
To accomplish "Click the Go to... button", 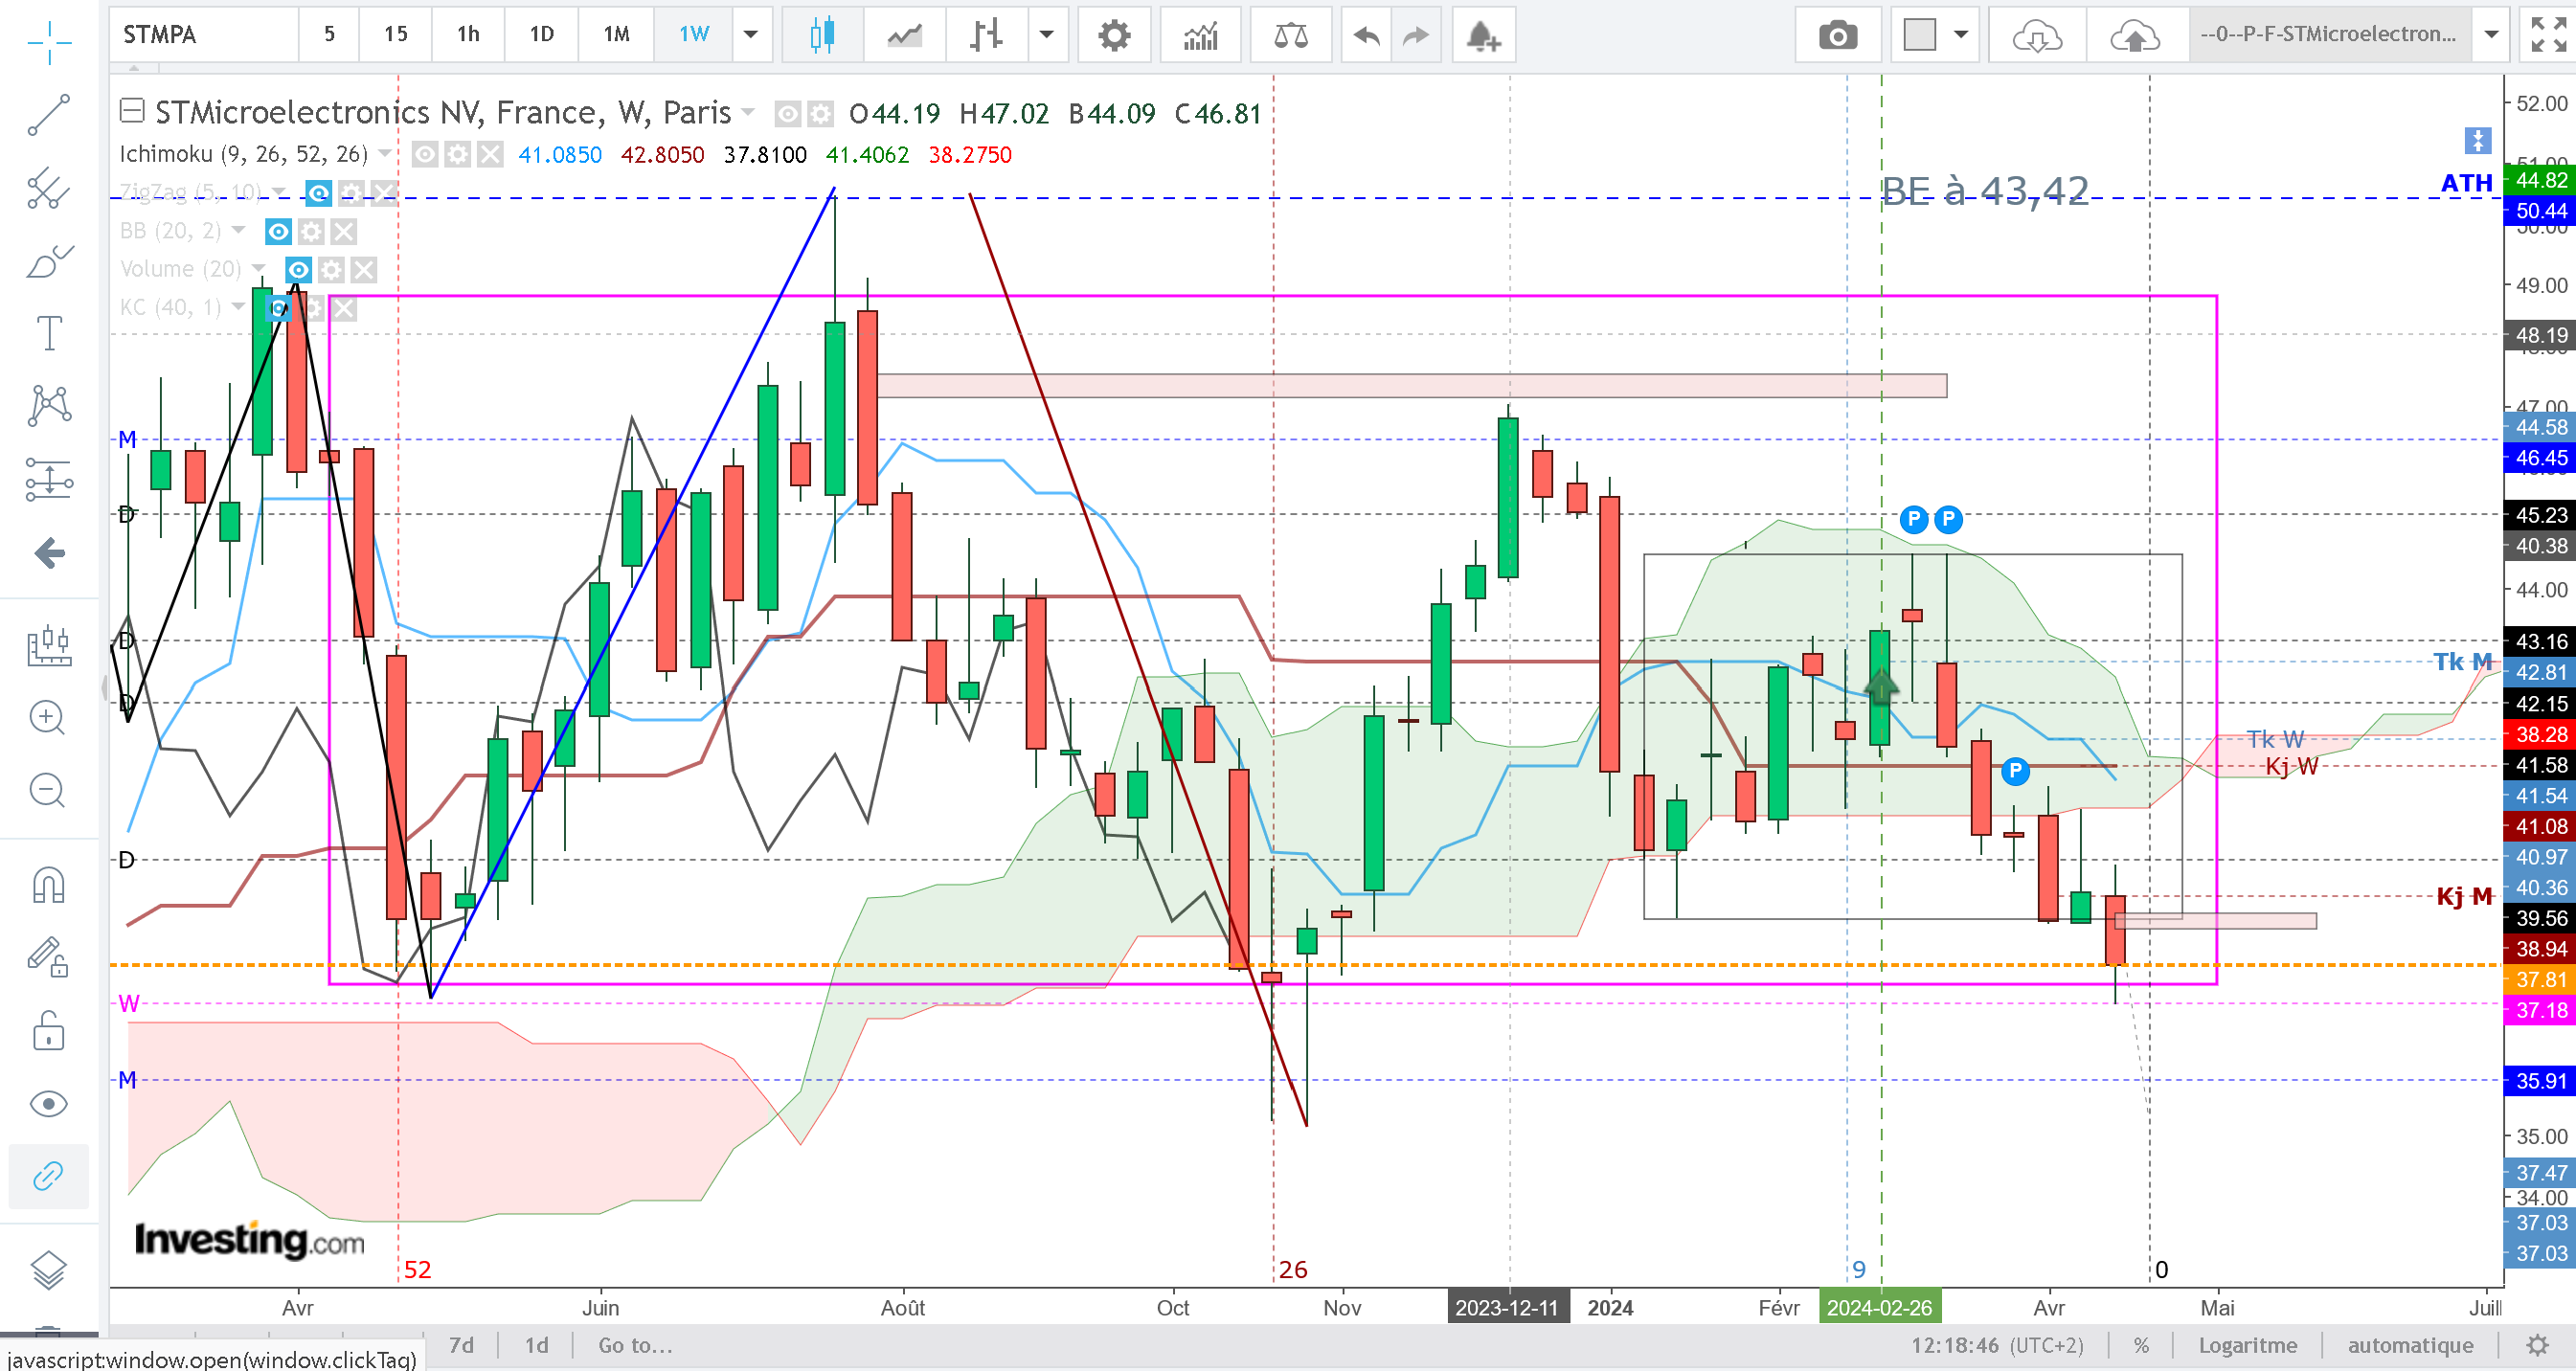I will coord(635,1345).
